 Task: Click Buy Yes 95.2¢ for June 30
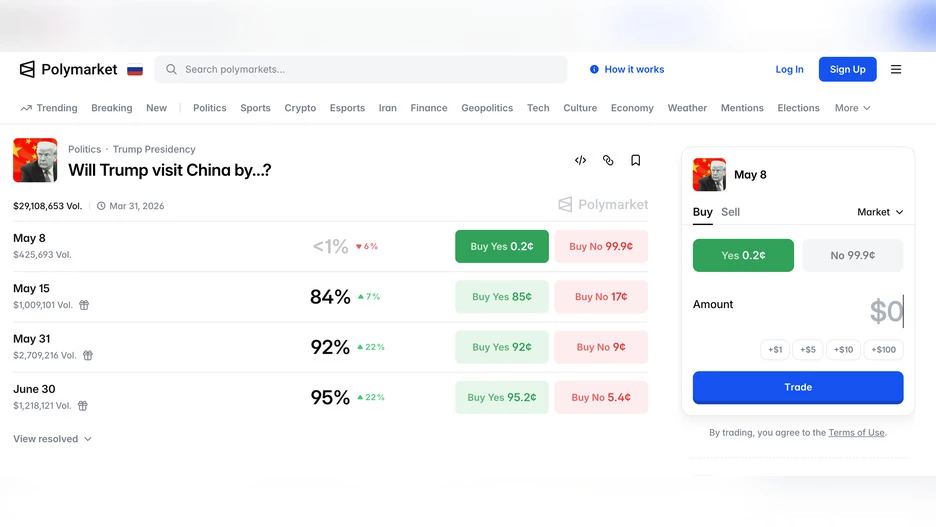pyautogui.click(x=501, y=397)
